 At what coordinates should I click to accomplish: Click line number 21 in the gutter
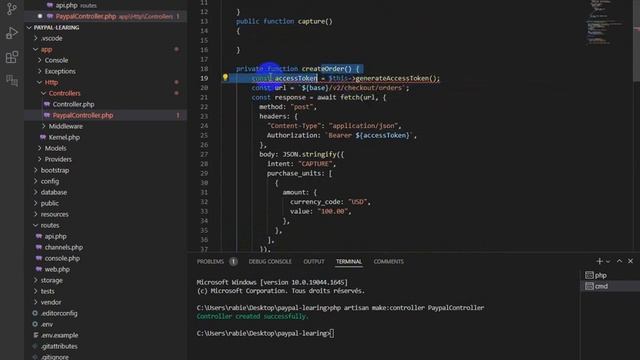click(x=204, y=97)
